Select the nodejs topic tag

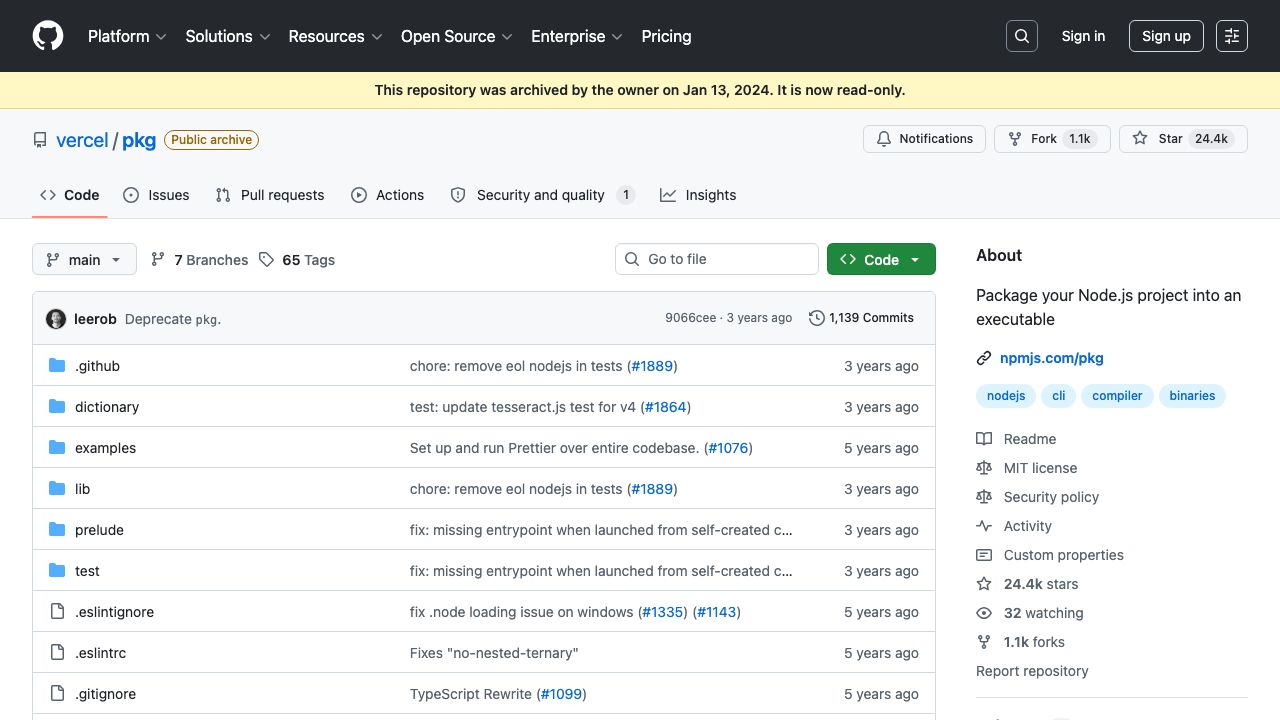[1006, 396]
